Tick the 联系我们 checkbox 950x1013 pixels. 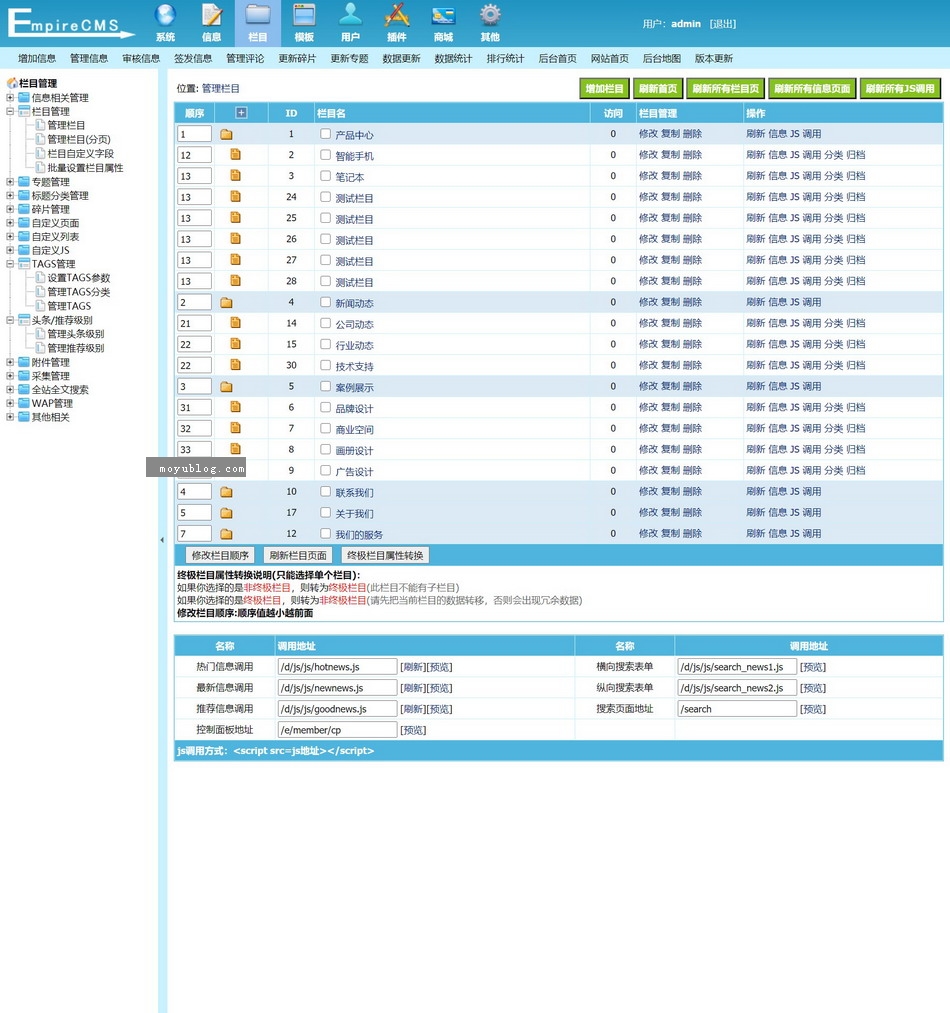click(x=325, y=491)
